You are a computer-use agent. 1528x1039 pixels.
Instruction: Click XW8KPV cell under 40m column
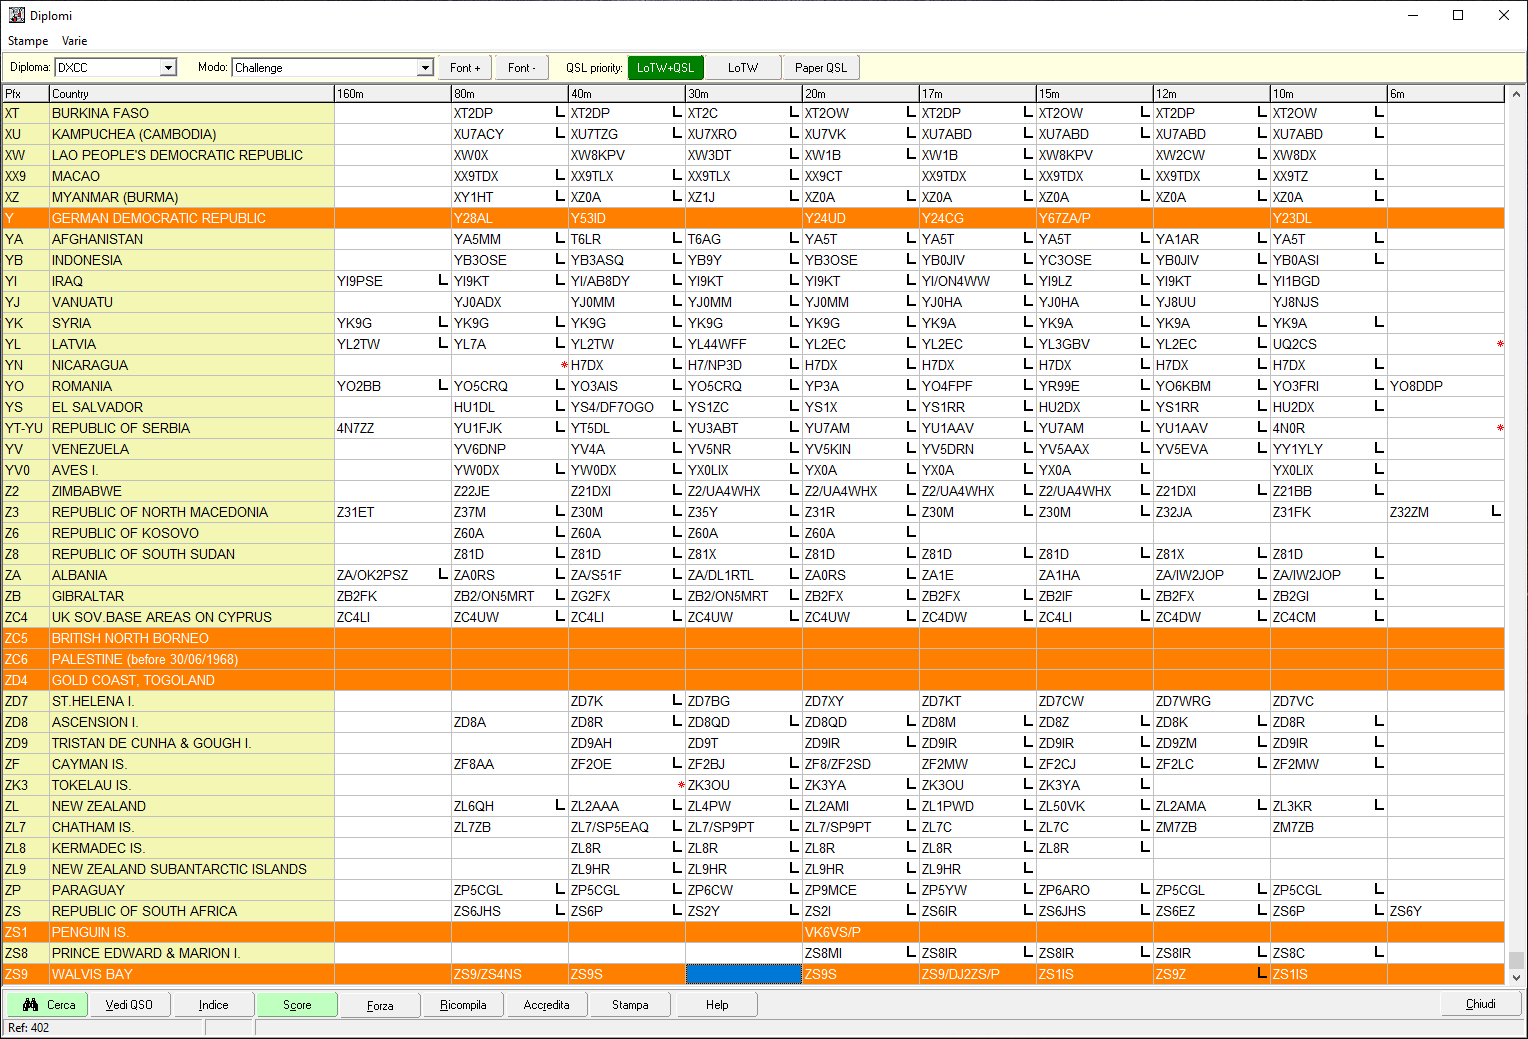click(x=627, y=155)
